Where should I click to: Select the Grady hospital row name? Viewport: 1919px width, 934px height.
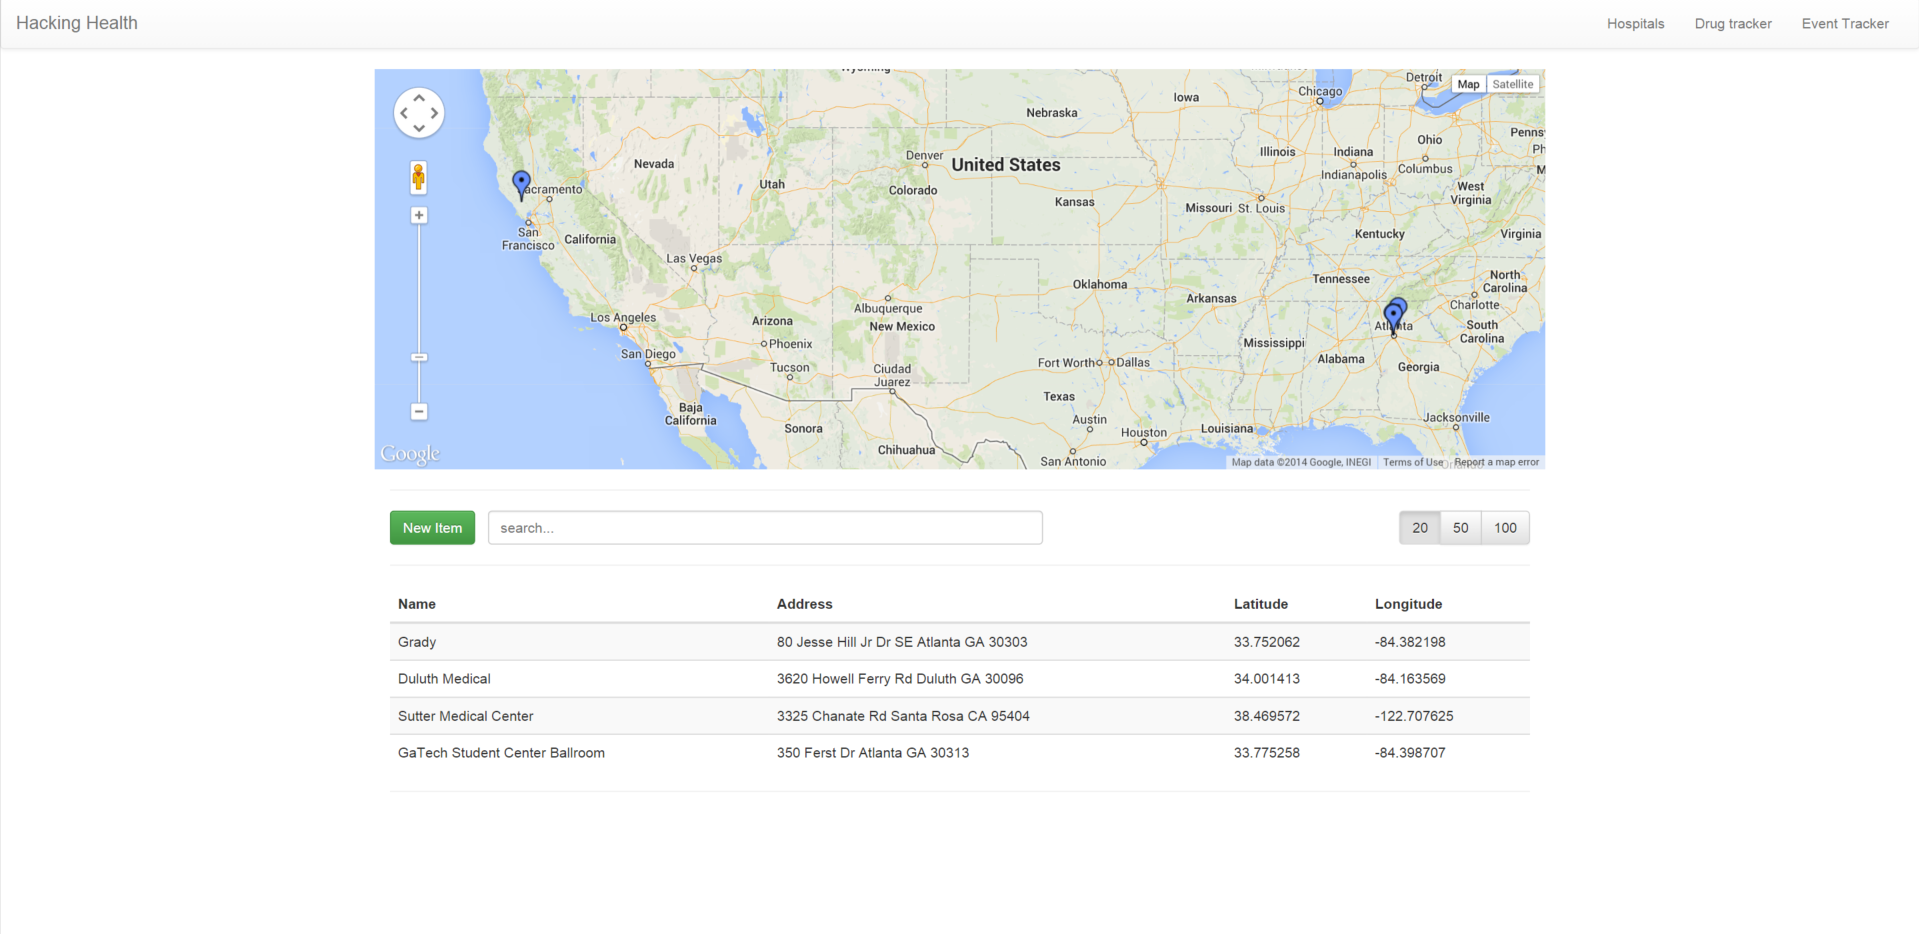pos(417,642)
